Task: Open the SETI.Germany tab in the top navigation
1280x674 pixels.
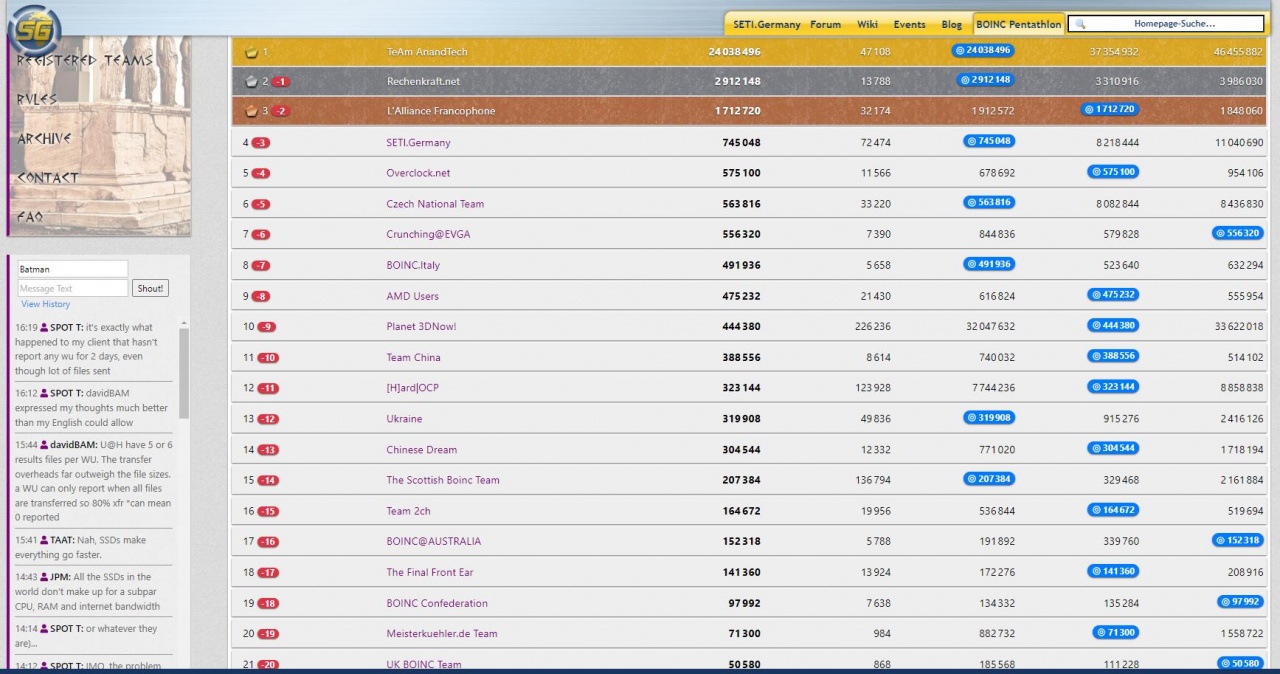Action: click(767, 25)
